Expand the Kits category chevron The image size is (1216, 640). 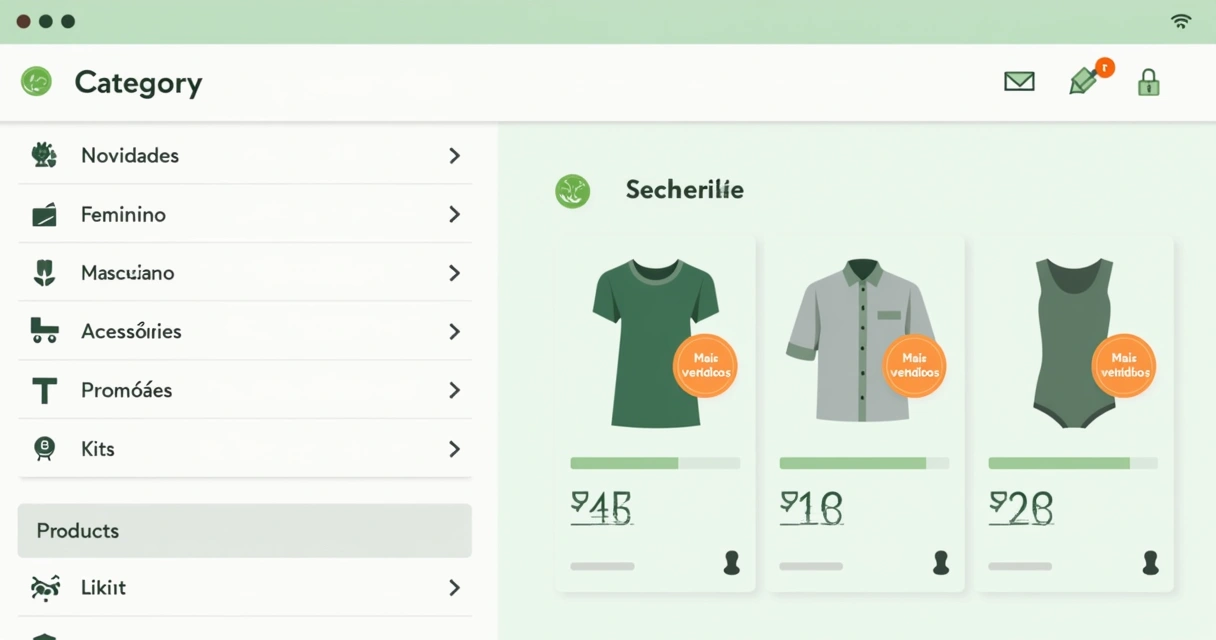click(454, 449)
